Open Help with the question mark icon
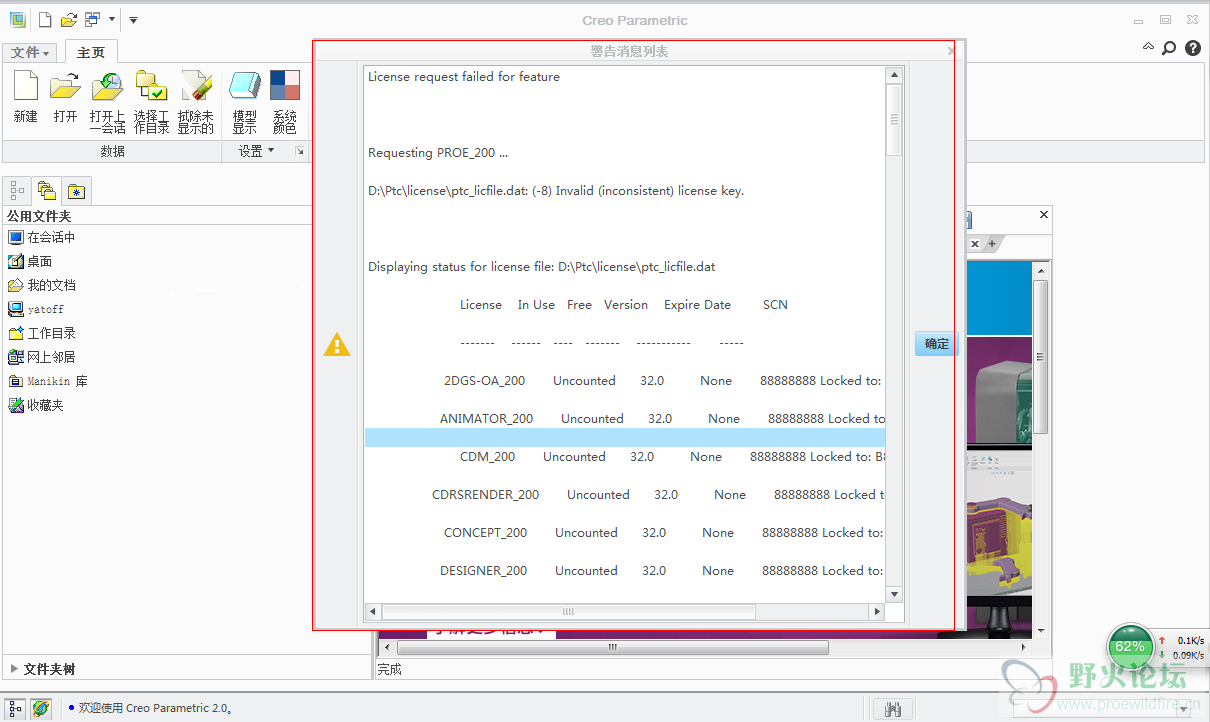 [1193, 48]
